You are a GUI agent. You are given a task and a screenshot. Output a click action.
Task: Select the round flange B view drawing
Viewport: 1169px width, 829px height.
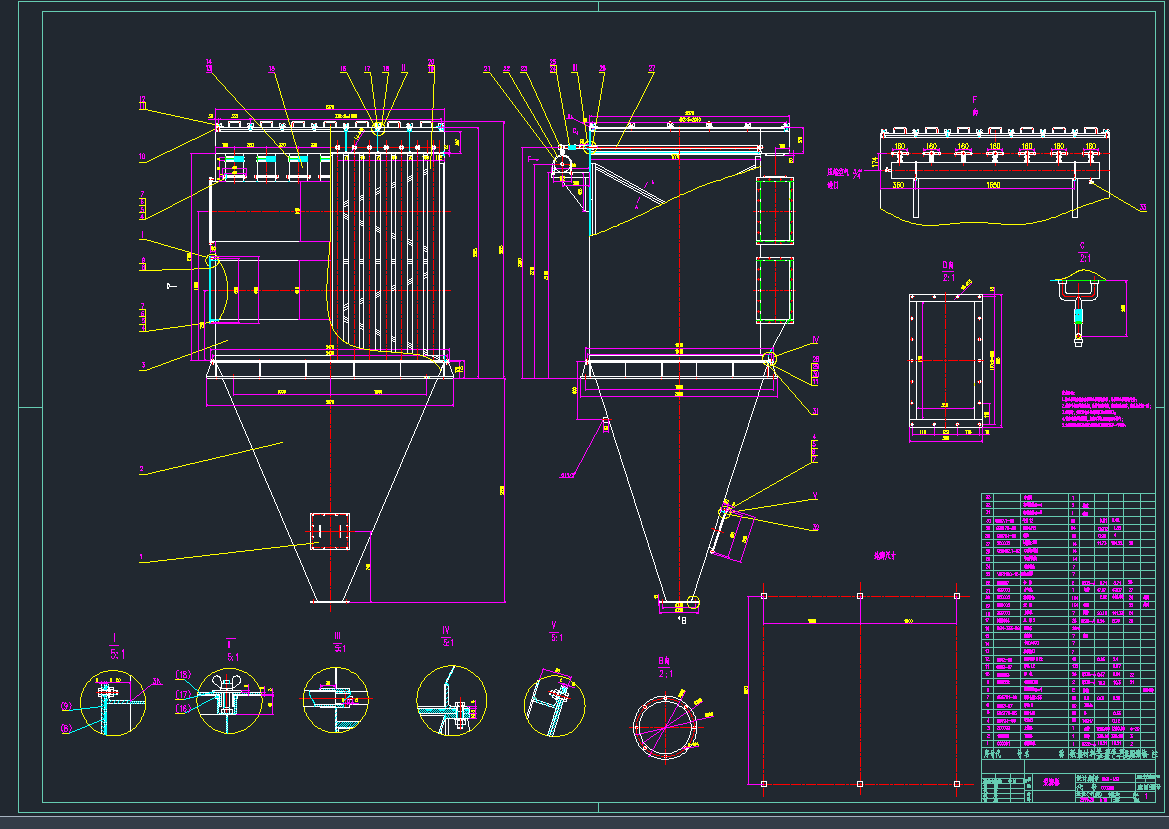pos(666,727)
